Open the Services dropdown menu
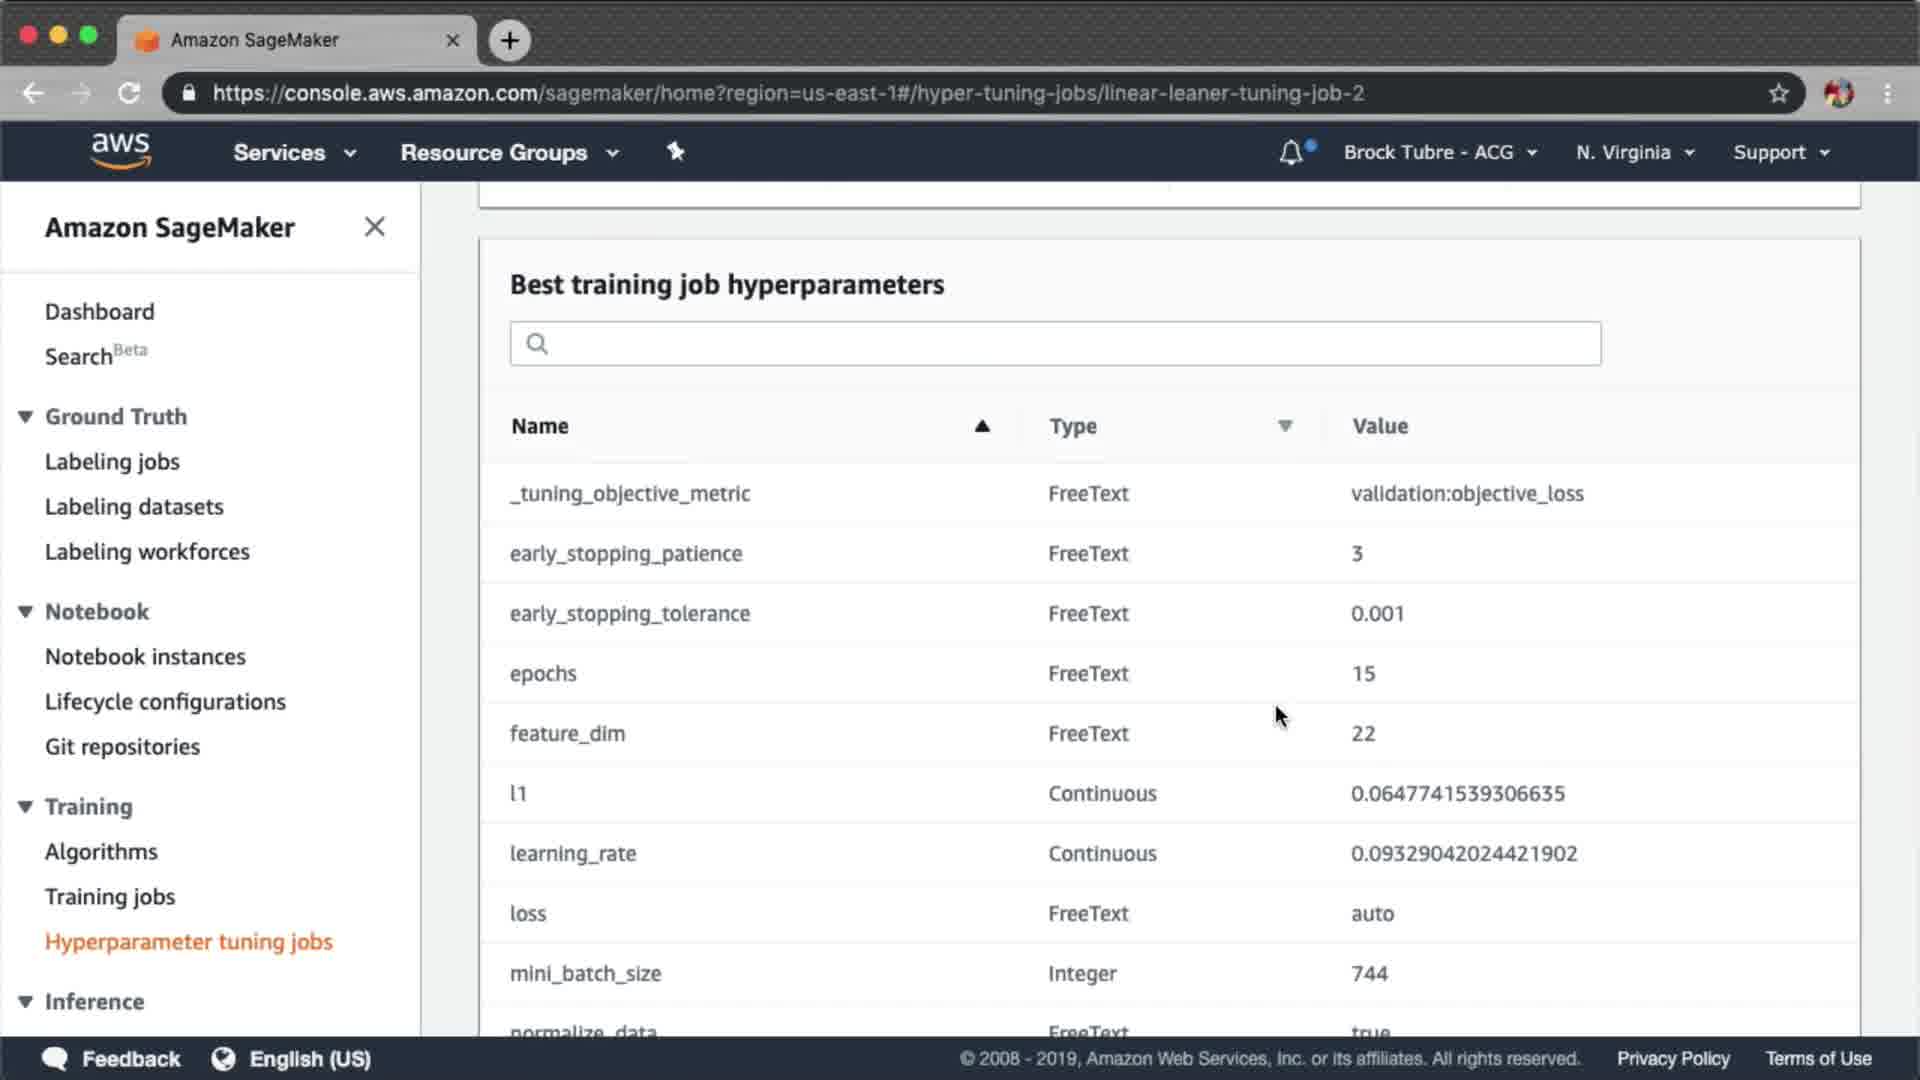The height and width of the screenshot is (1080, 1920). pyautogui.click(x=294, y=152)
